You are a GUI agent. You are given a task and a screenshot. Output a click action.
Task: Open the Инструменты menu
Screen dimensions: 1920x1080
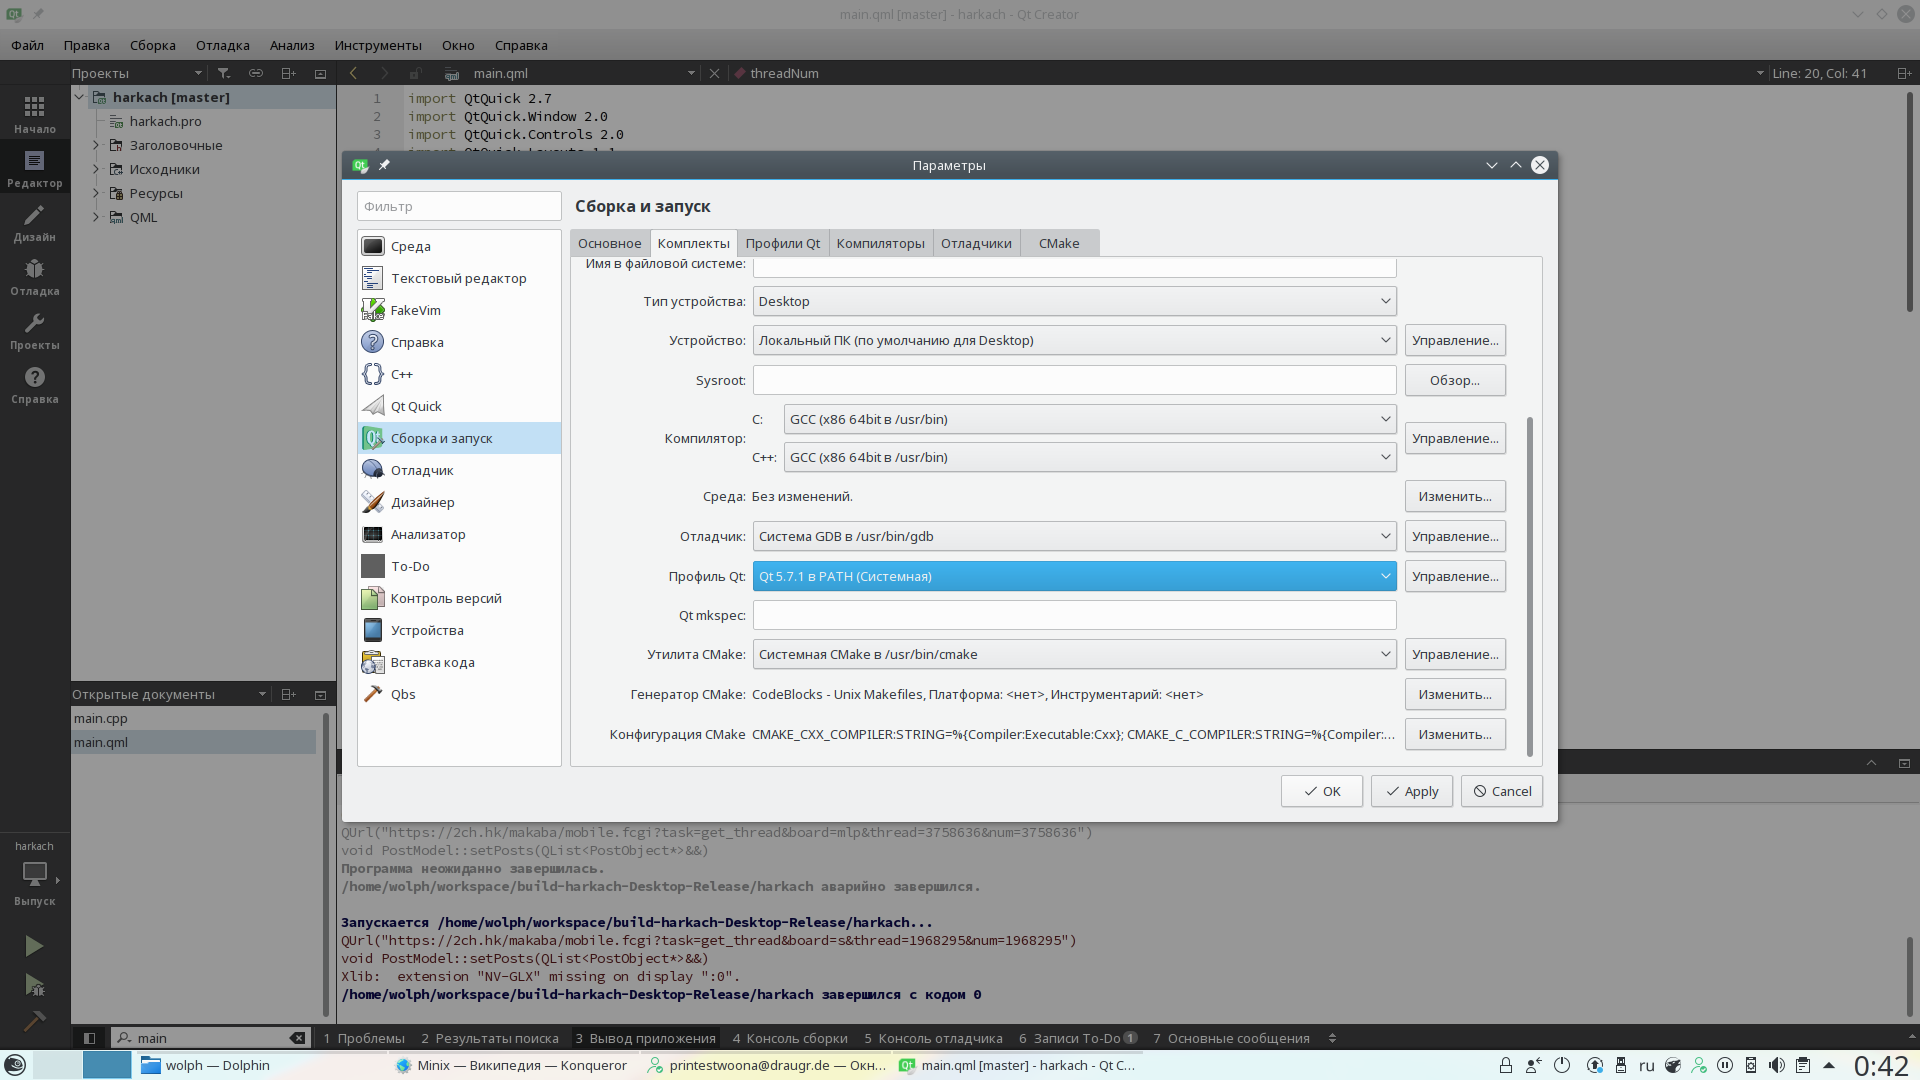tap(378, 45)
